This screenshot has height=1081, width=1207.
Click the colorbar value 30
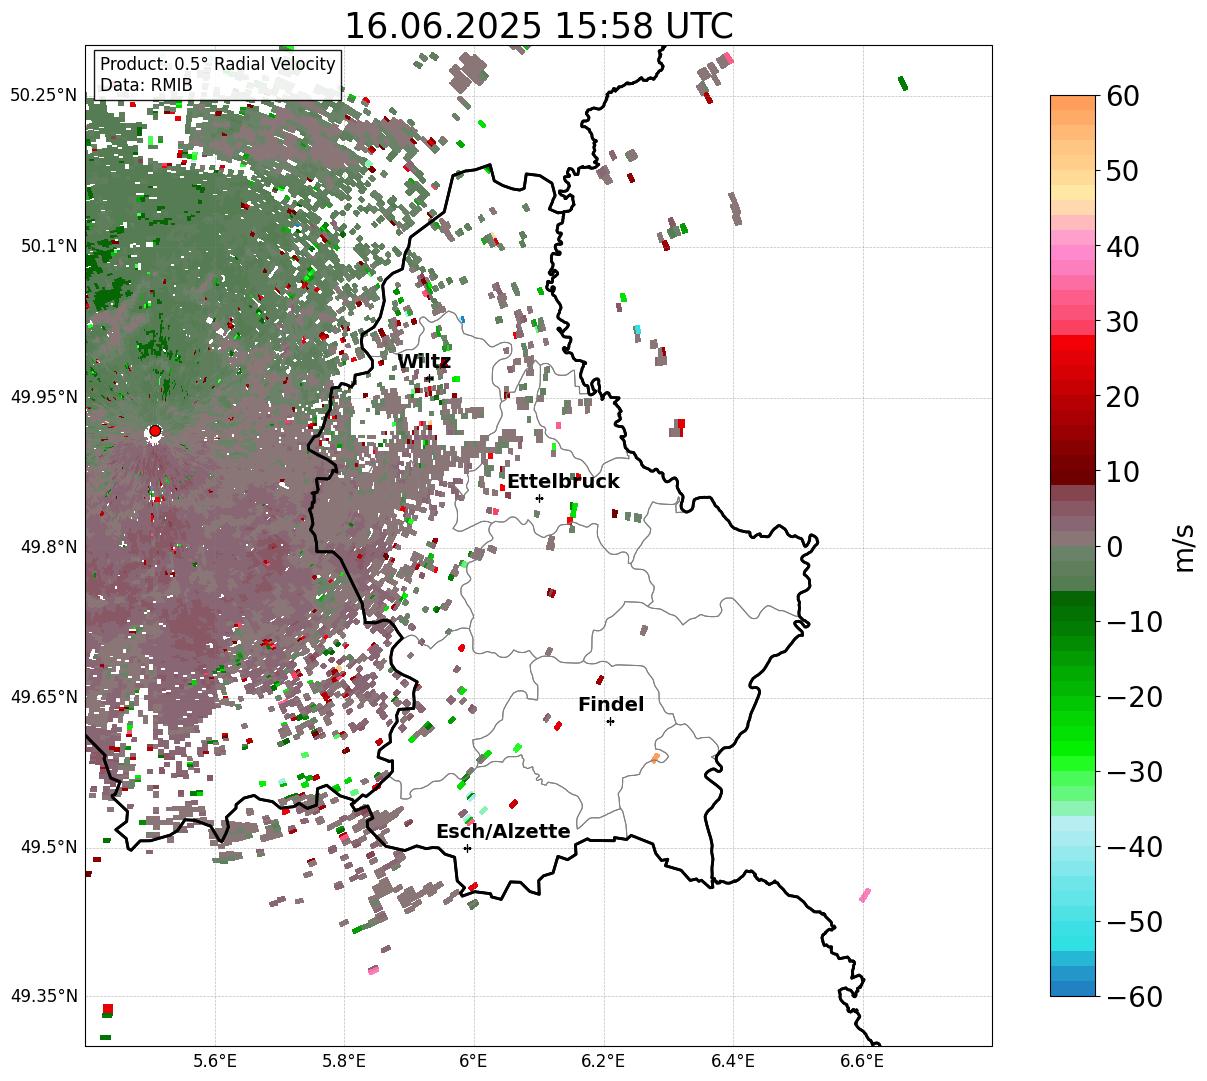1121,322
